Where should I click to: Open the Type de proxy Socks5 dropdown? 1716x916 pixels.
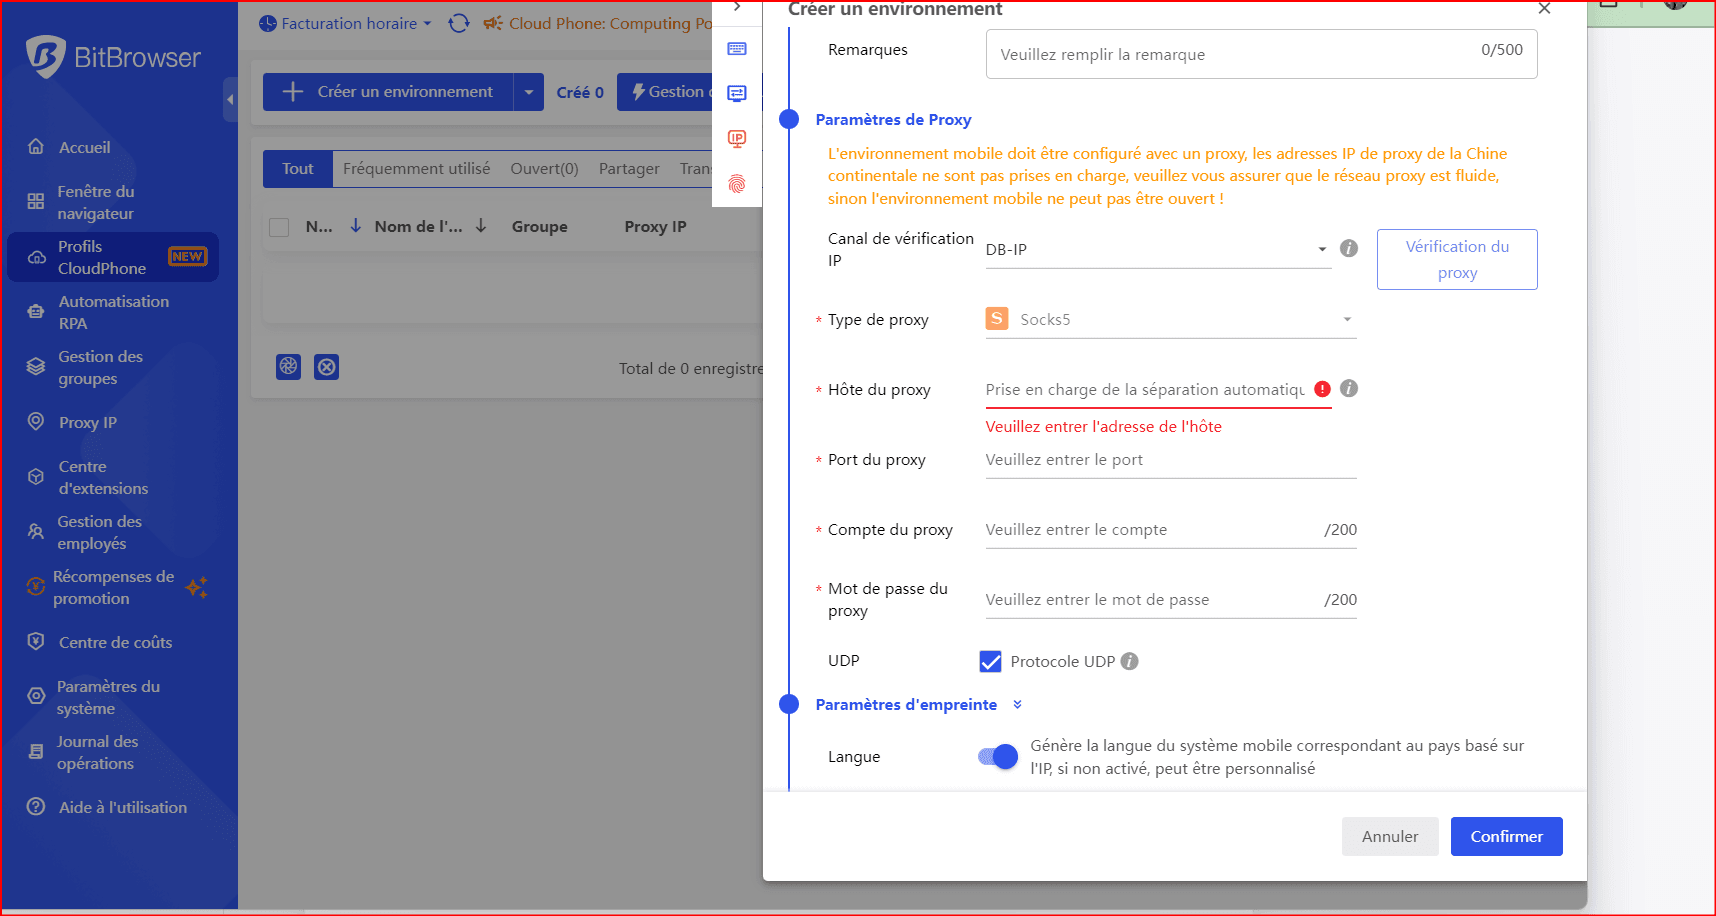tap(1170, 320)
